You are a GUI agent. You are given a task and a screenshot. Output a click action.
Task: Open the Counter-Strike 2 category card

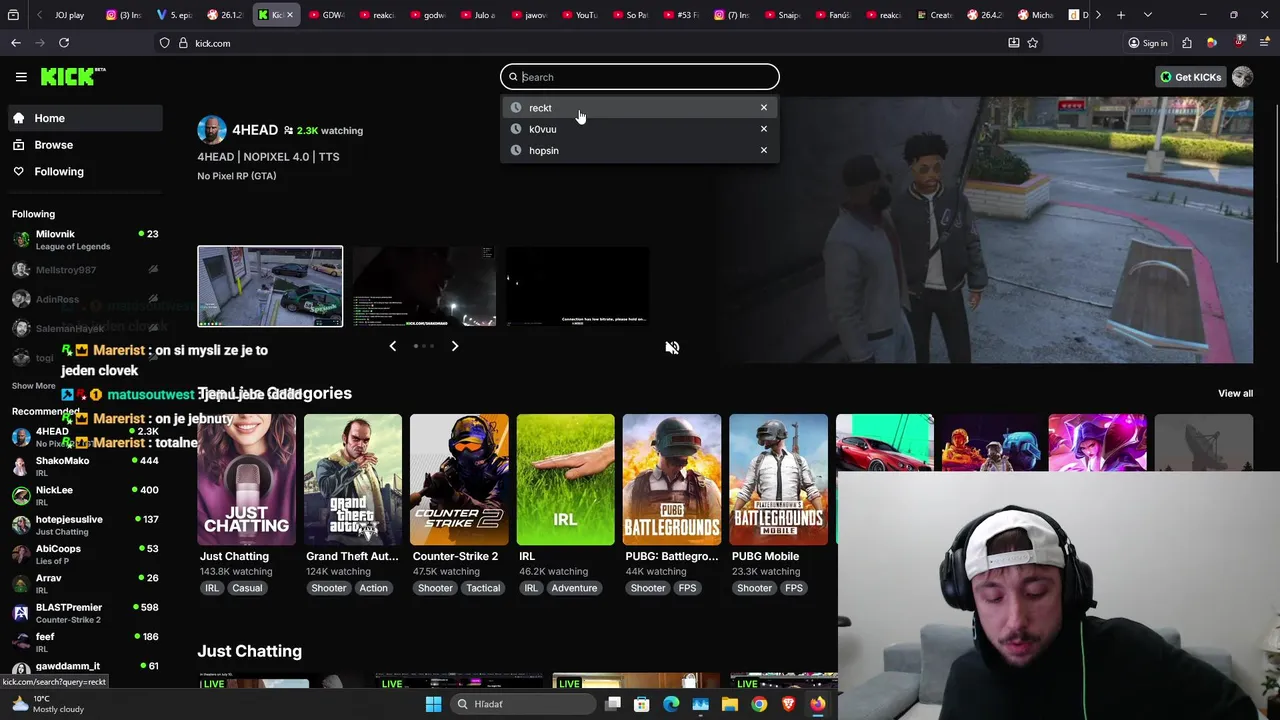(x=459, y=480)
